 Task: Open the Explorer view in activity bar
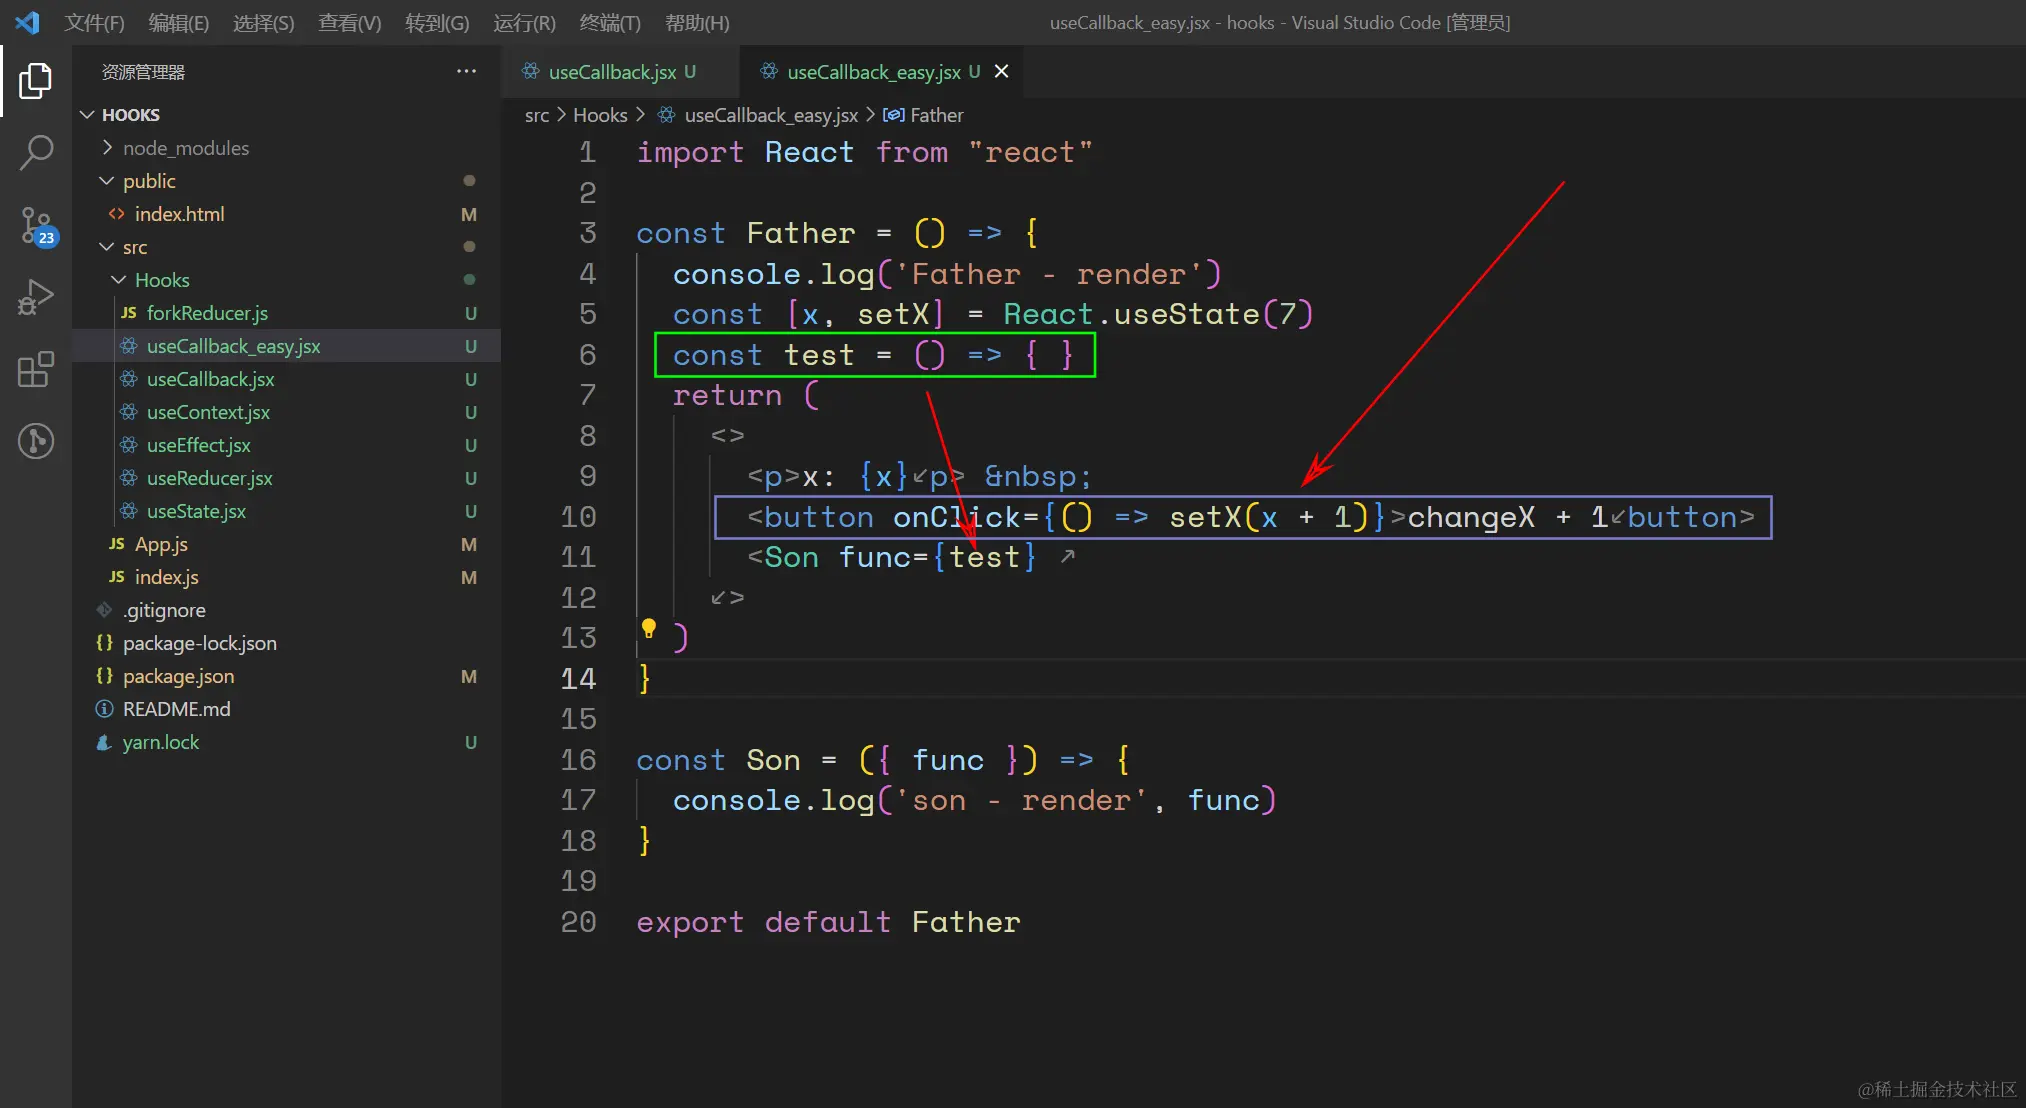click(35, 81)
